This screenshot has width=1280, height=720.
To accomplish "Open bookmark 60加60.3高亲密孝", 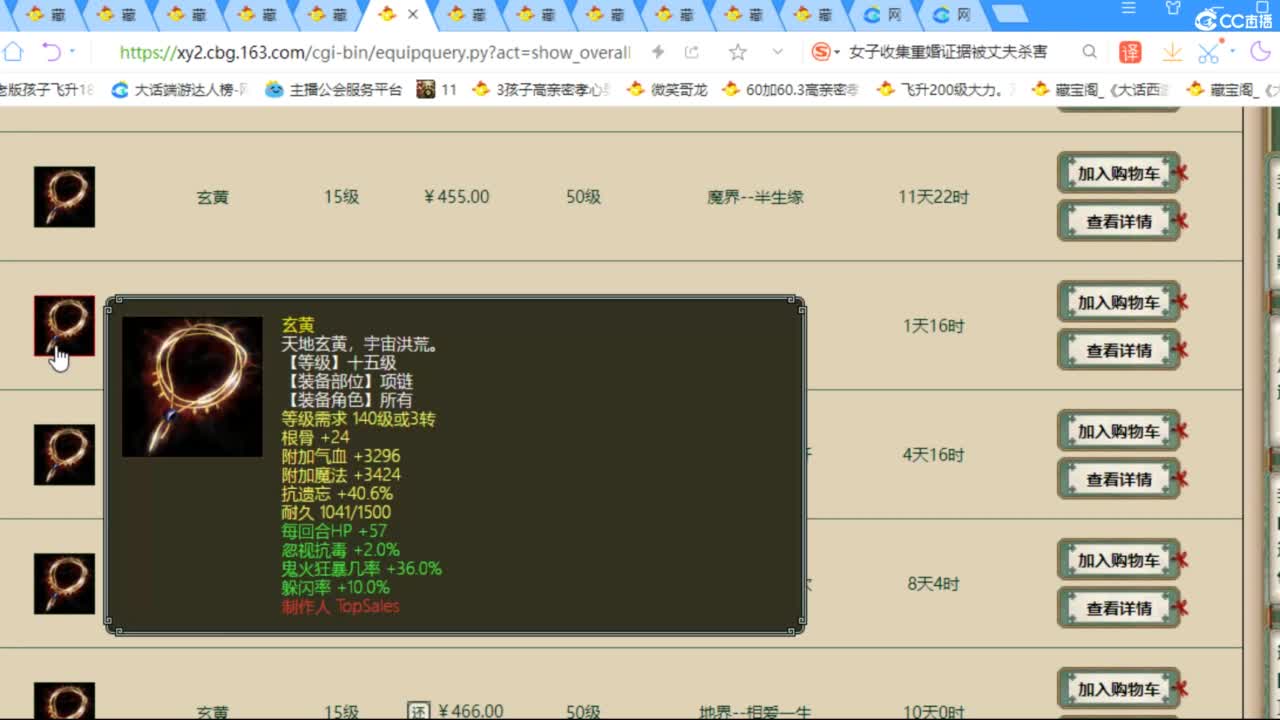I will coord(790,89).
